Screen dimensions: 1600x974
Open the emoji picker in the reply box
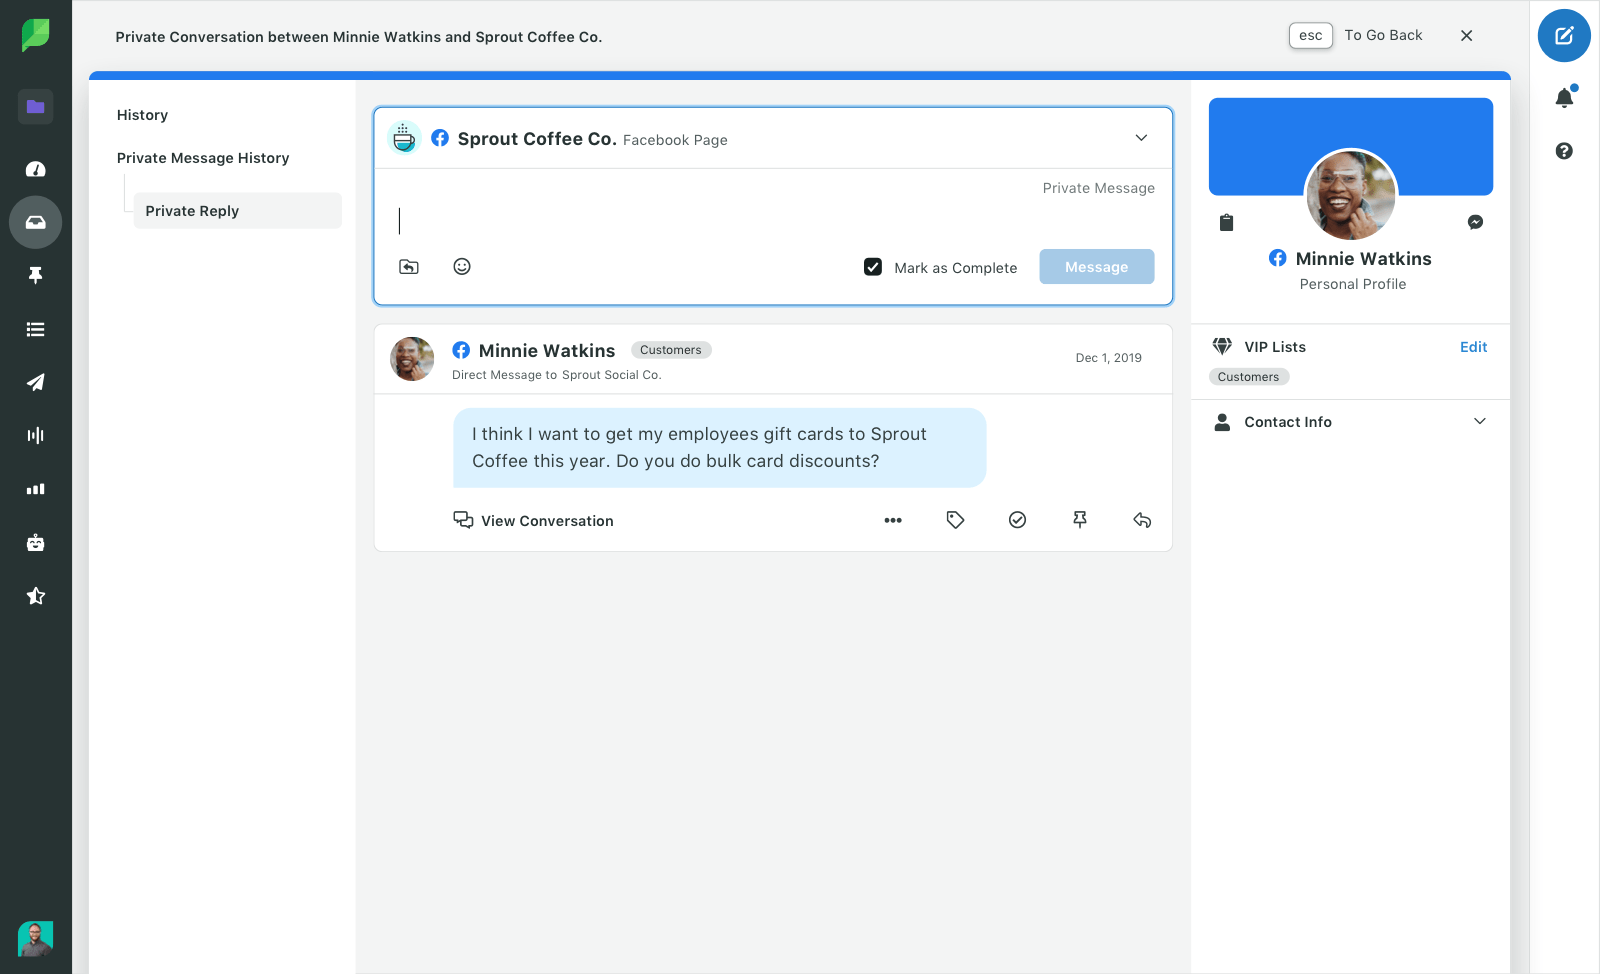point(461,266)
